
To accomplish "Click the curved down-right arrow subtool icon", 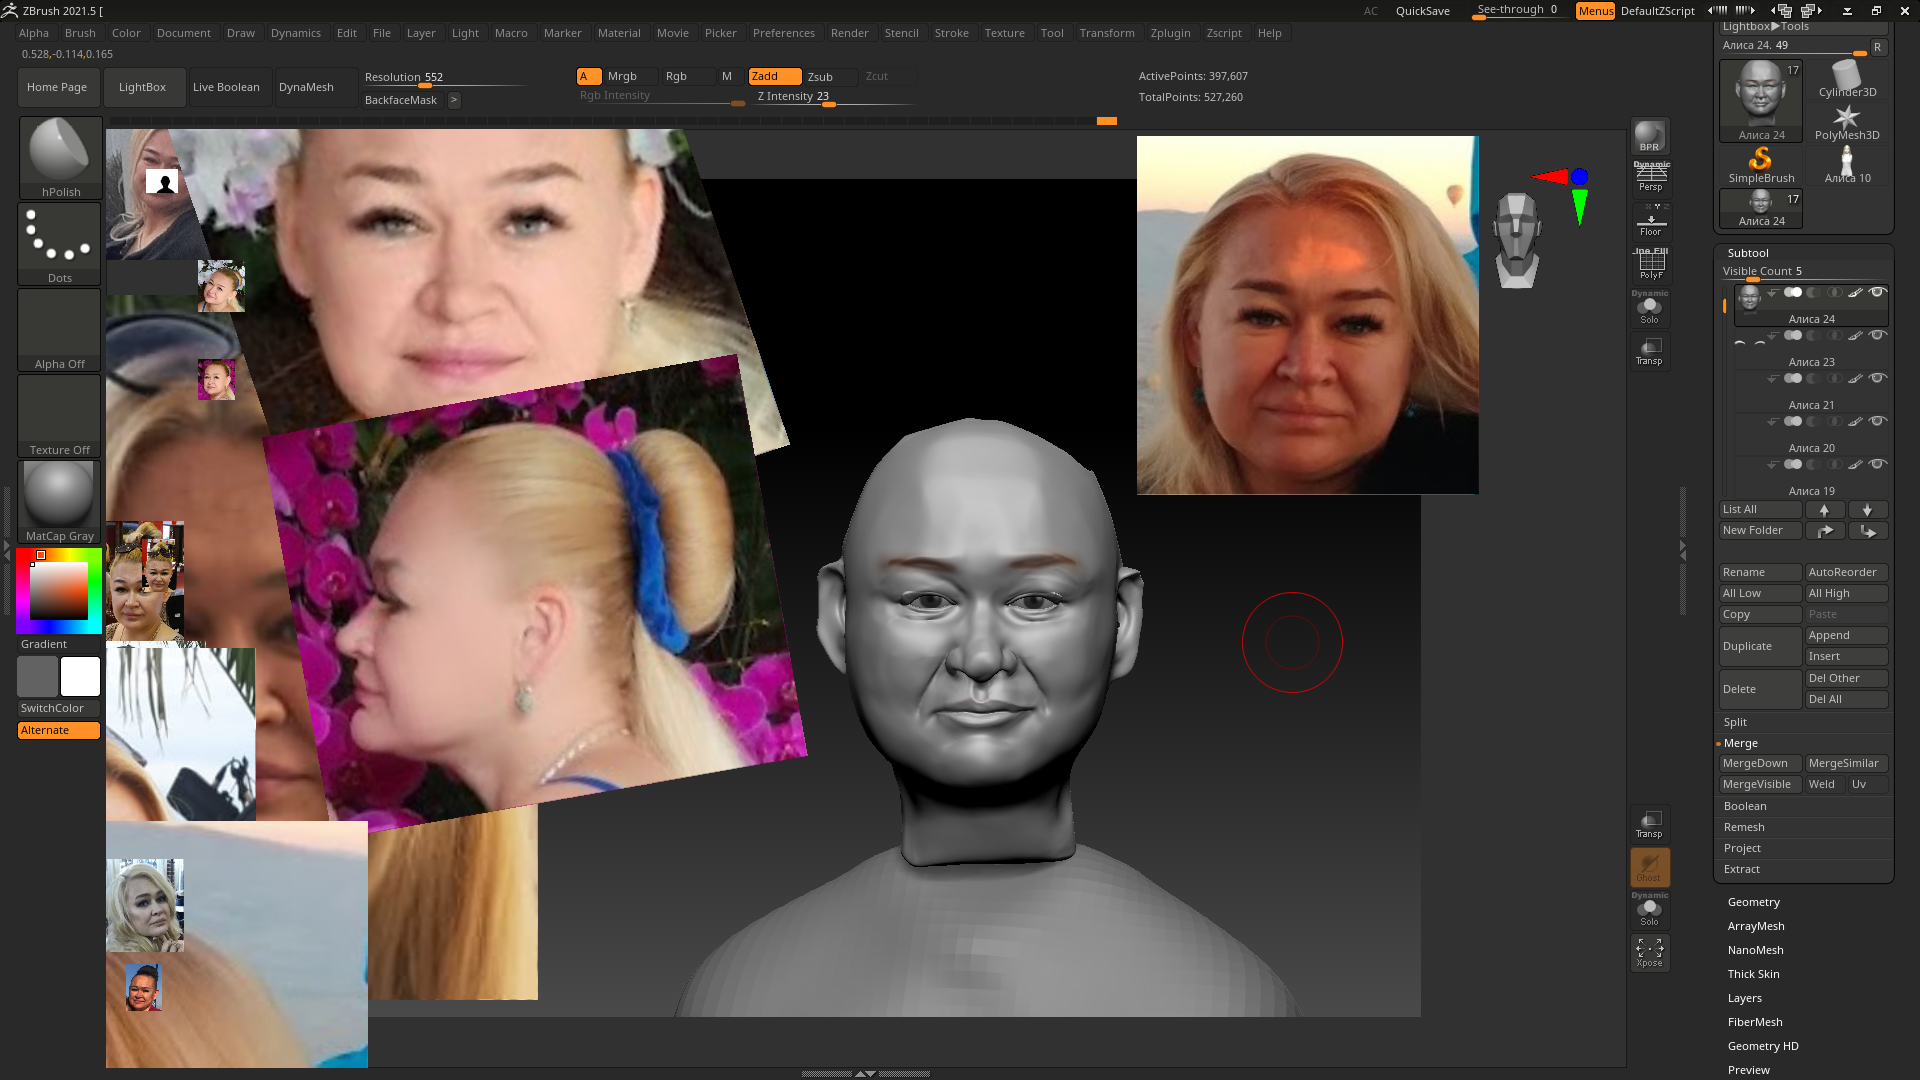I will click(x=1867, y=531).
